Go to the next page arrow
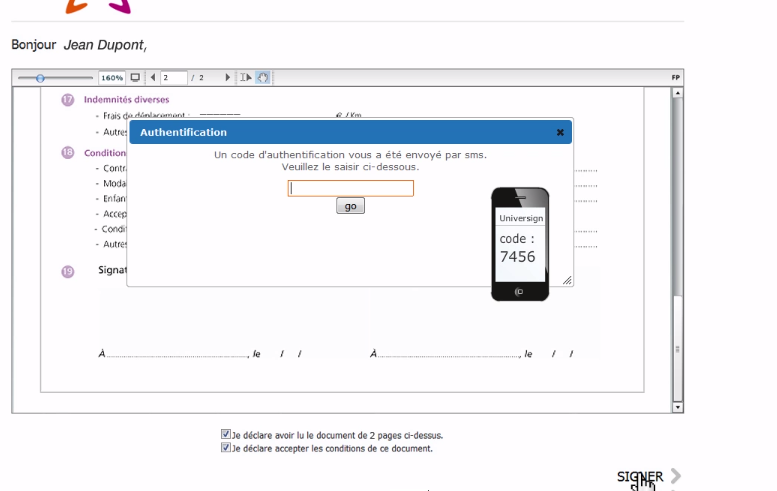Screen dimensions: 777x491 [227, 77]
